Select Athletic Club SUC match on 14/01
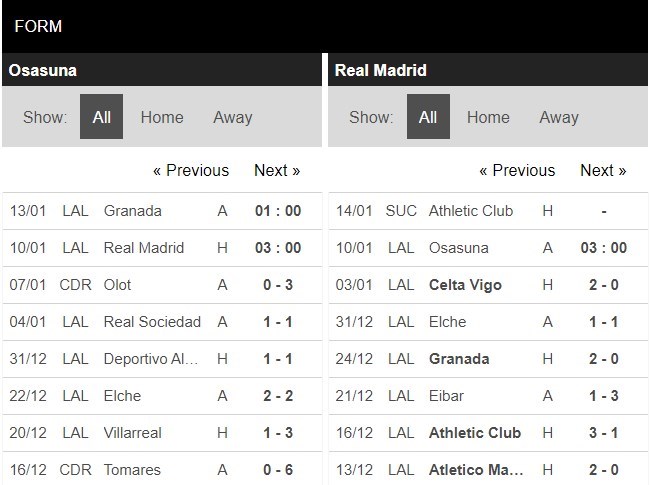The height and width of the screenshot is (485, 650). coord(488,211)
